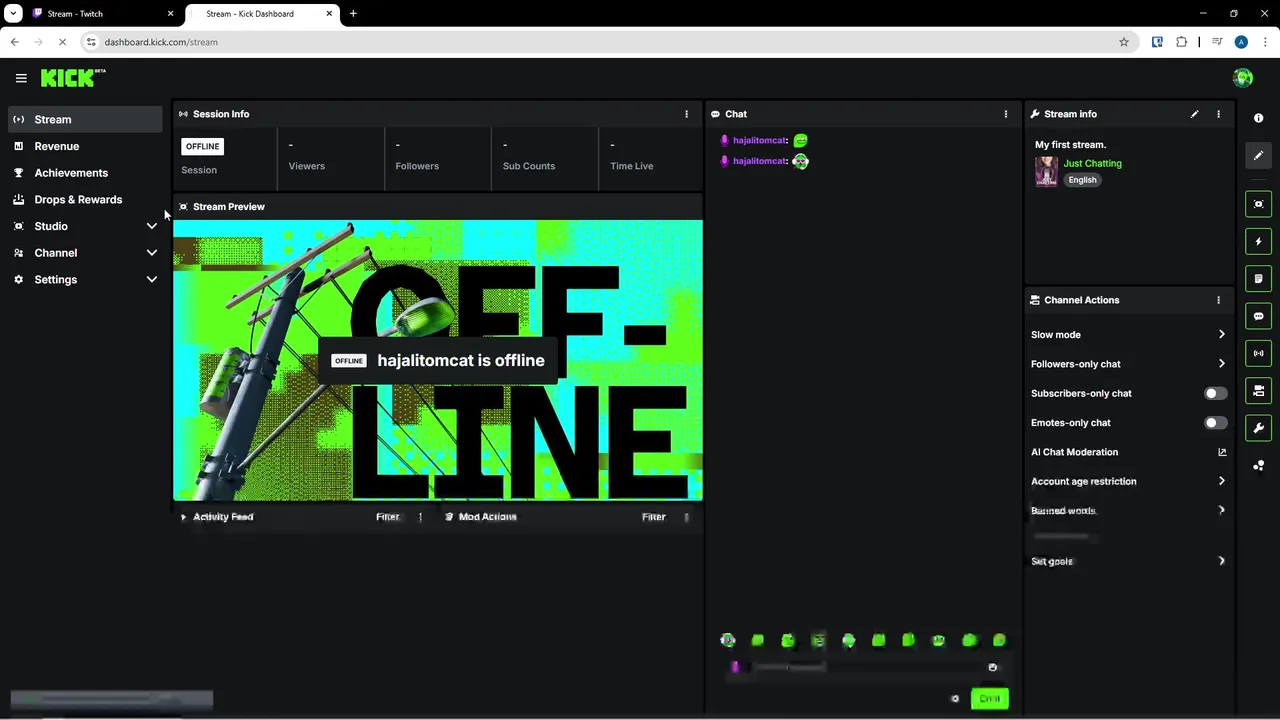Edit stream info with pencil icon

tap(1194, 114)
